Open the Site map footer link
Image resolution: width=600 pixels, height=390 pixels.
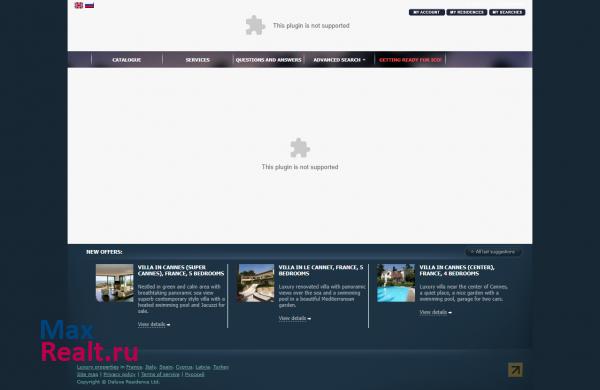(87, 374)
